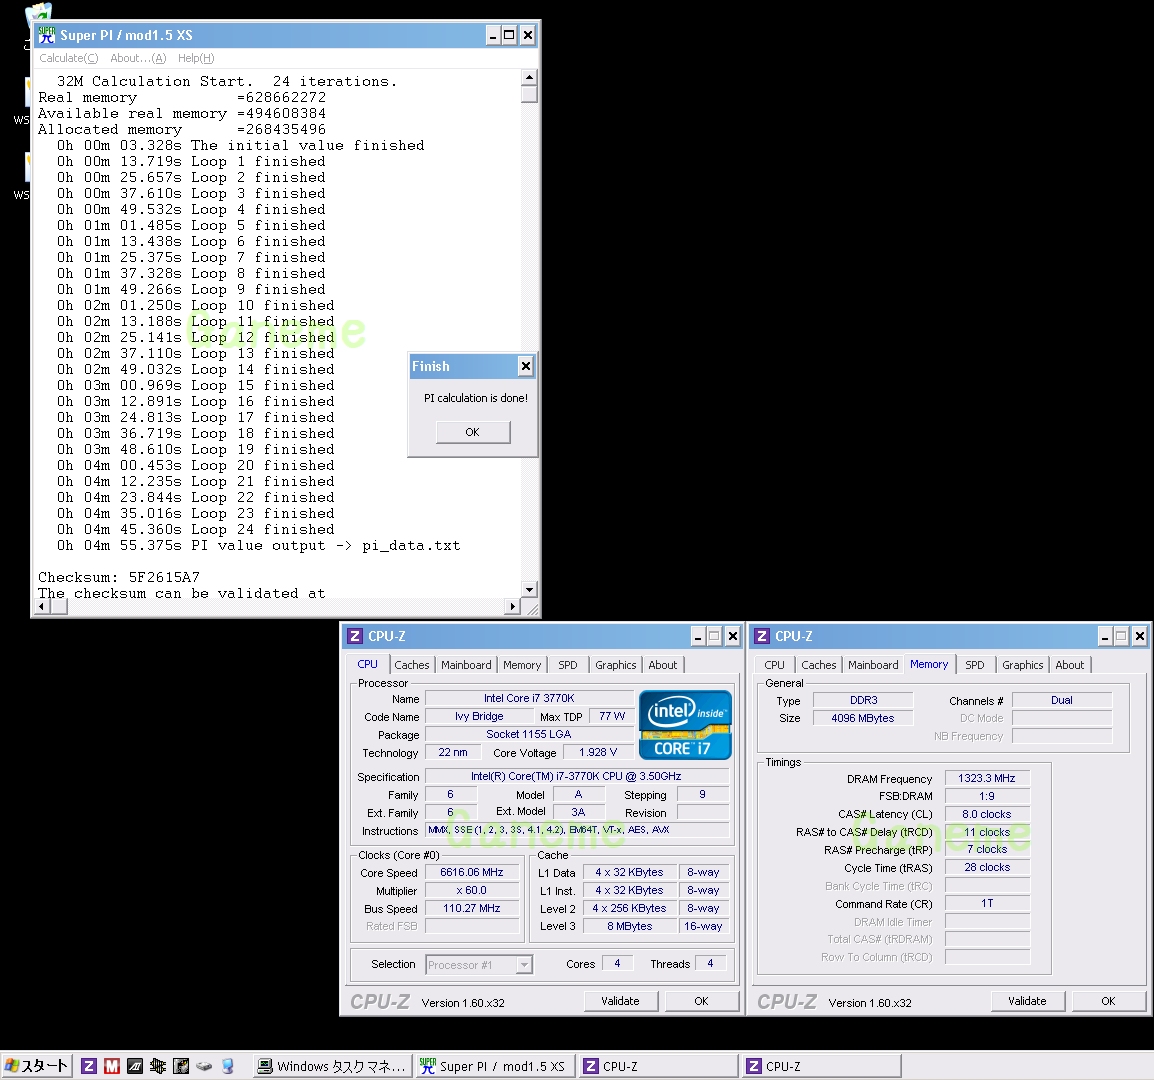Select CPU tab in right CPU-Z window
The width and height of the screenshot is (1154, 1080).
774,665
